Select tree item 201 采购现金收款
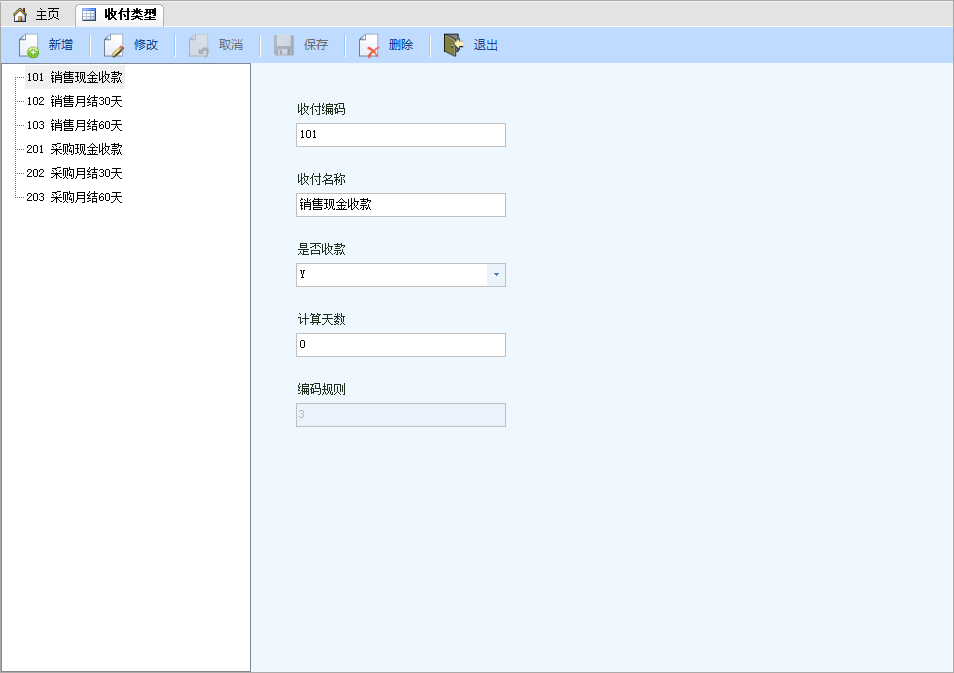The image size is (954, 673). point(74,149)
